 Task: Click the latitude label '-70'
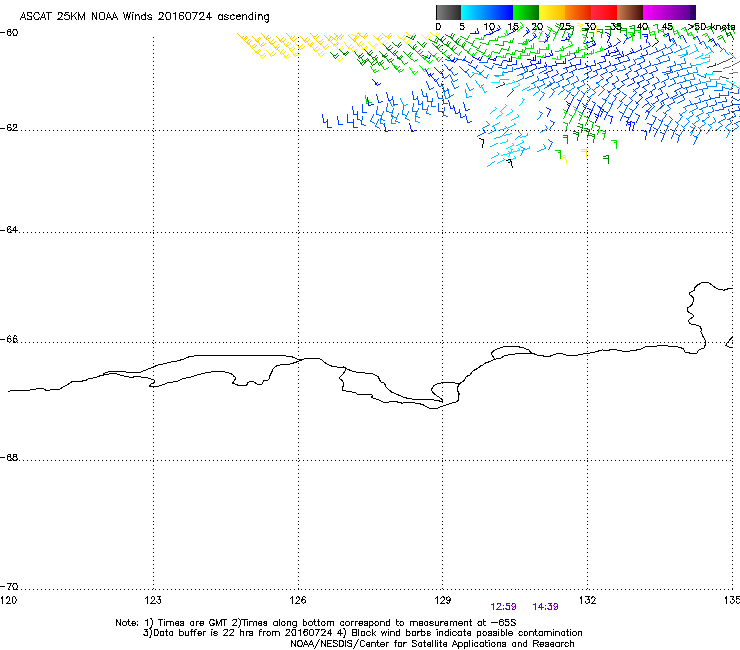(x=9, y=587)
